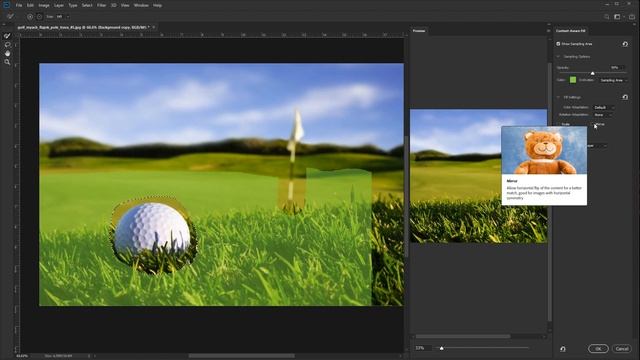Open the brush Size dropdown arrow
The height and width of the screenshot is (360, 640).
point(67,17)
